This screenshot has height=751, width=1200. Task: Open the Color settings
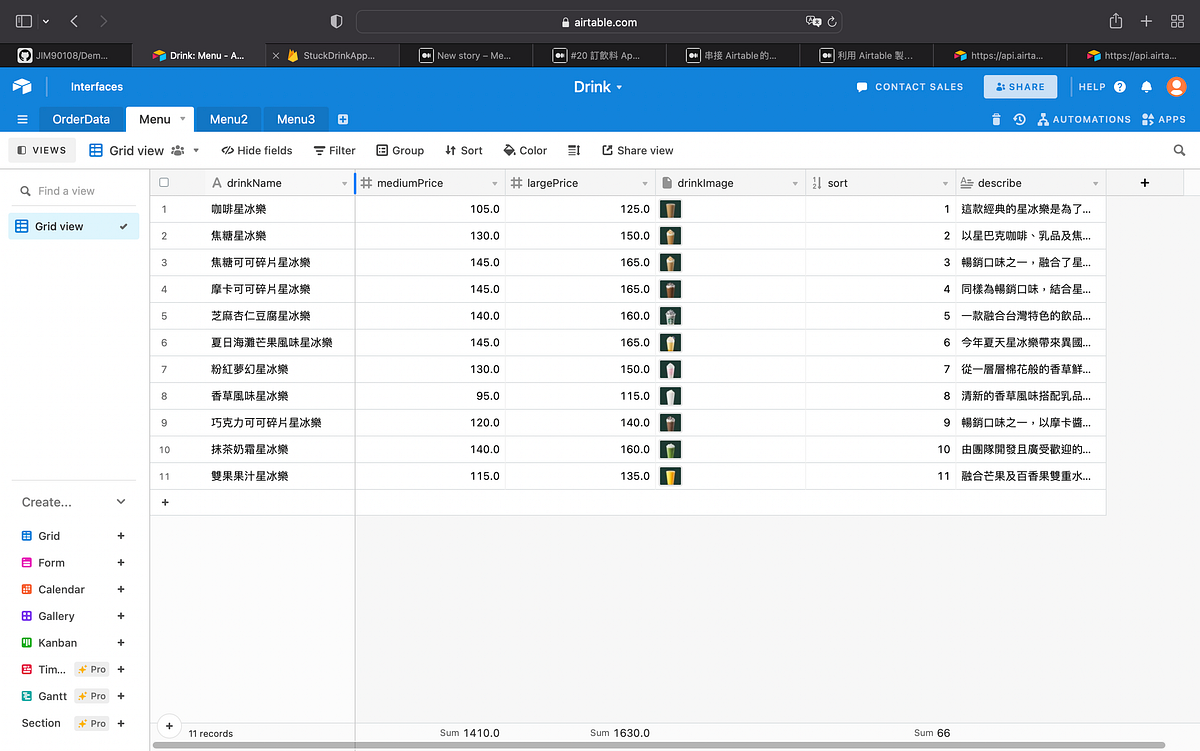click(524, 150)
